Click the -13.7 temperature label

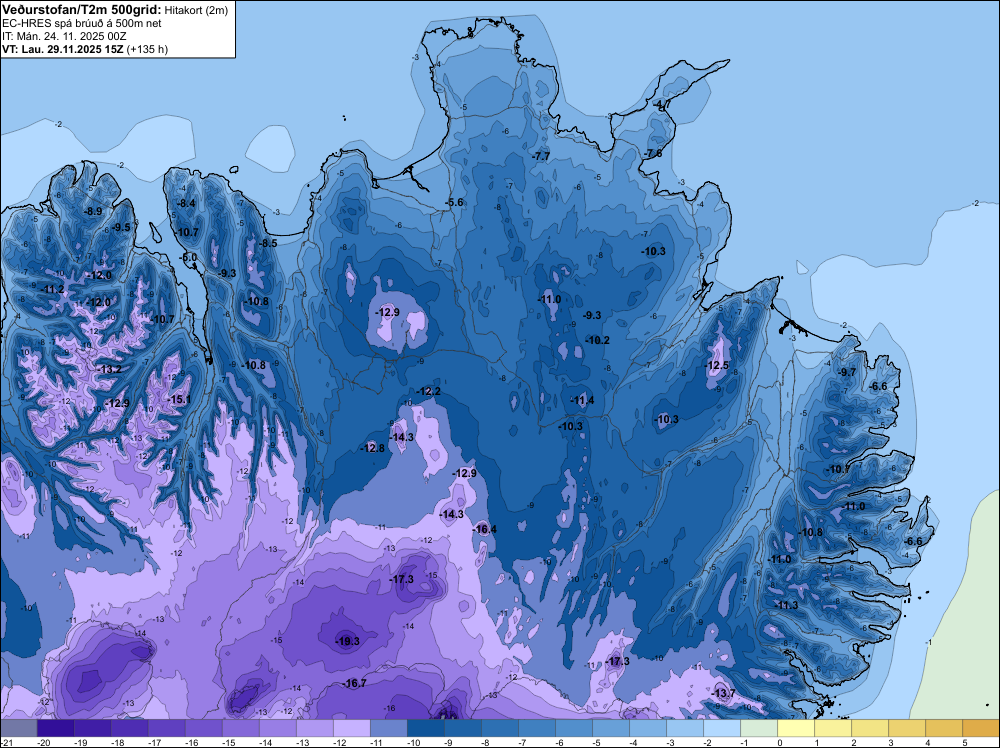[723, 693]
